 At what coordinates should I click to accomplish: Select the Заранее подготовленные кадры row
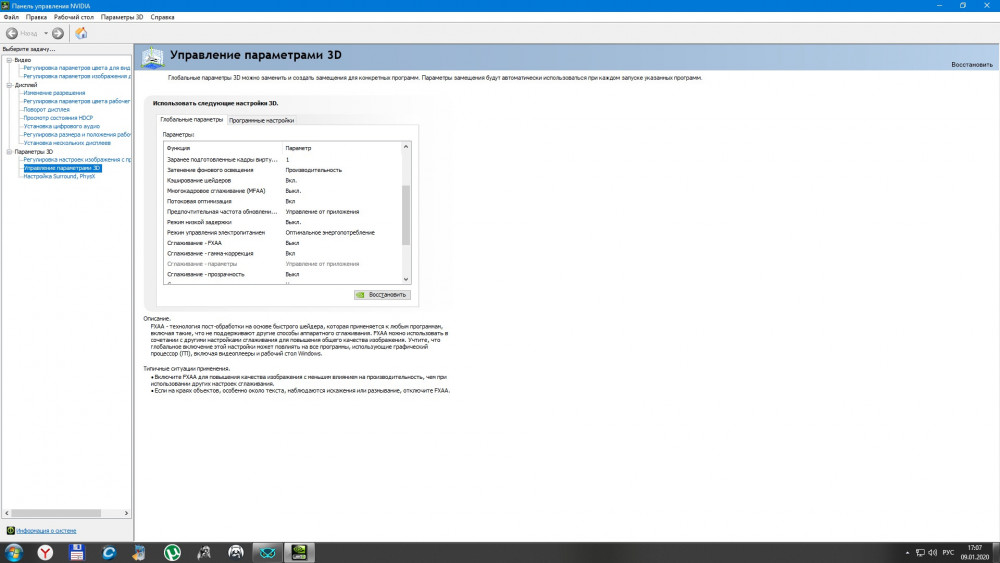[283, 159]
